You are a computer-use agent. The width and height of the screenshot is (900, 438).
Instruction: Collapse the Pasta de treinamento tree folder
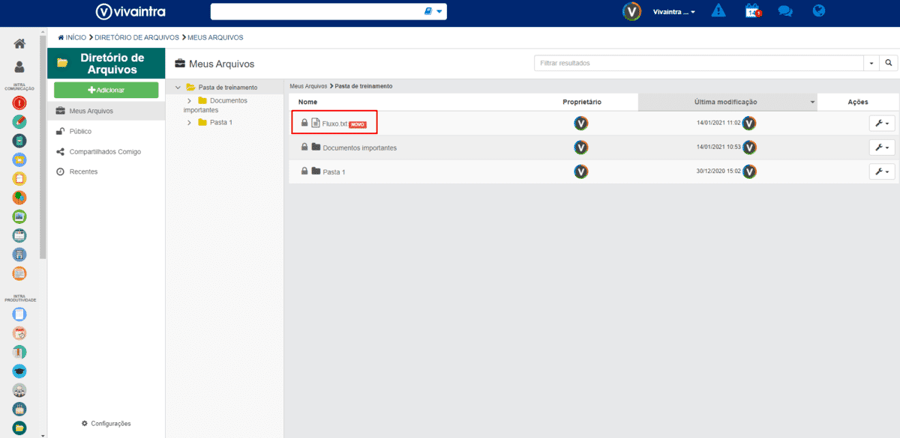click(178, 87)
